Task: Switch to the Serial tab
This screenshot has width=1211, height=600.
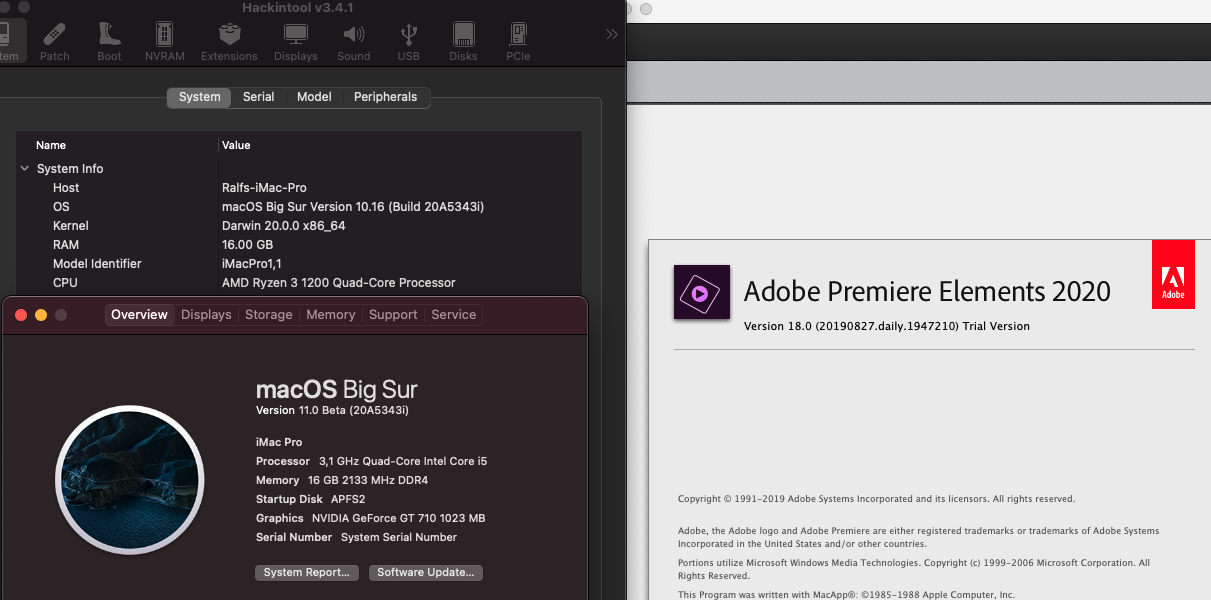Action: coord(258,97)
